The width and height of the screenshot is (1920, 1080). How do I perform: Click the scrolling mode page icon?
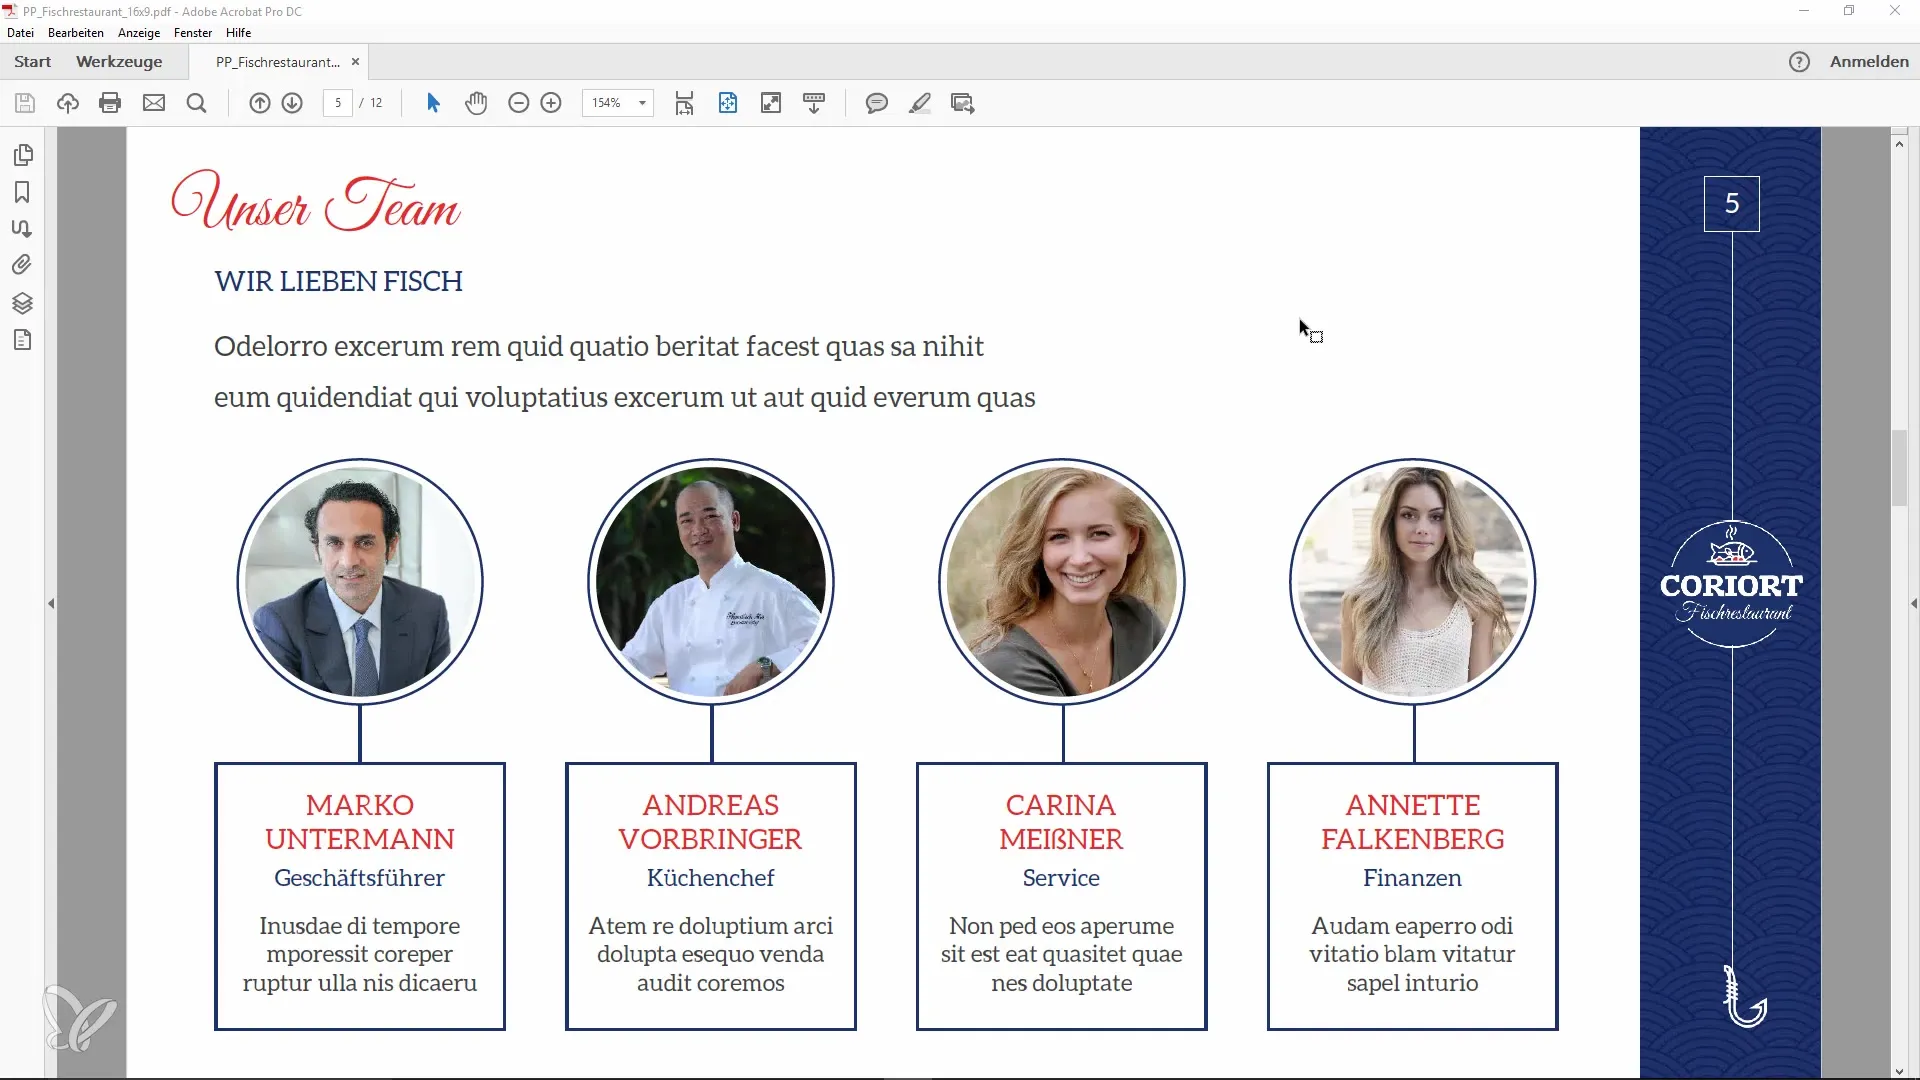tap(685, 103)
